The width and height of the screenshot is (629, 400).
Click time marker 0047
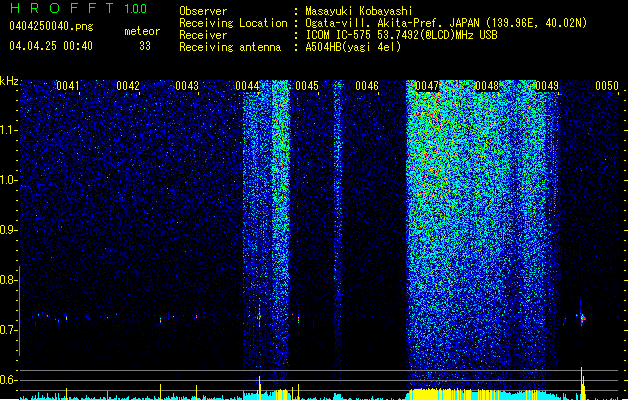tap(427, 86)
